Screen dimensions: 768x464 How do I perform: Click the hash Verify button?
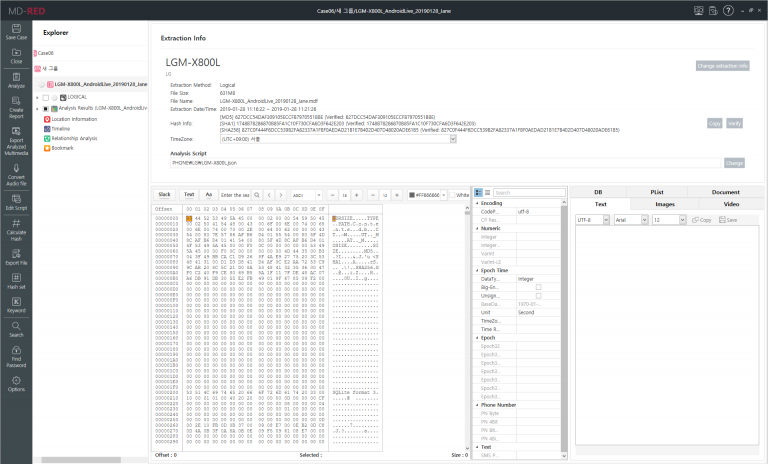pyautogui.click(x=734, y=123)
